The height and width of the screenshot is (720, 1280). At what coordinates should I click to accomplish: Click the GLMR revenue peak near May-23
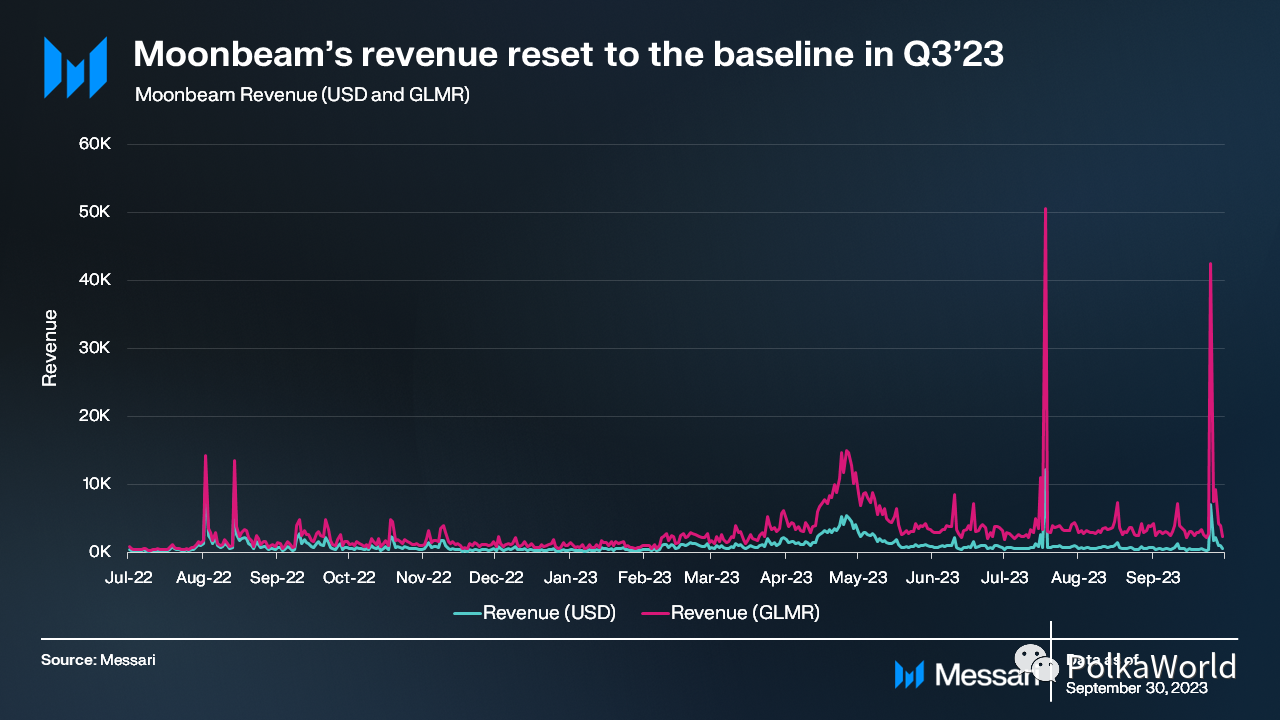pyautogui.click(x=846, y=451)
